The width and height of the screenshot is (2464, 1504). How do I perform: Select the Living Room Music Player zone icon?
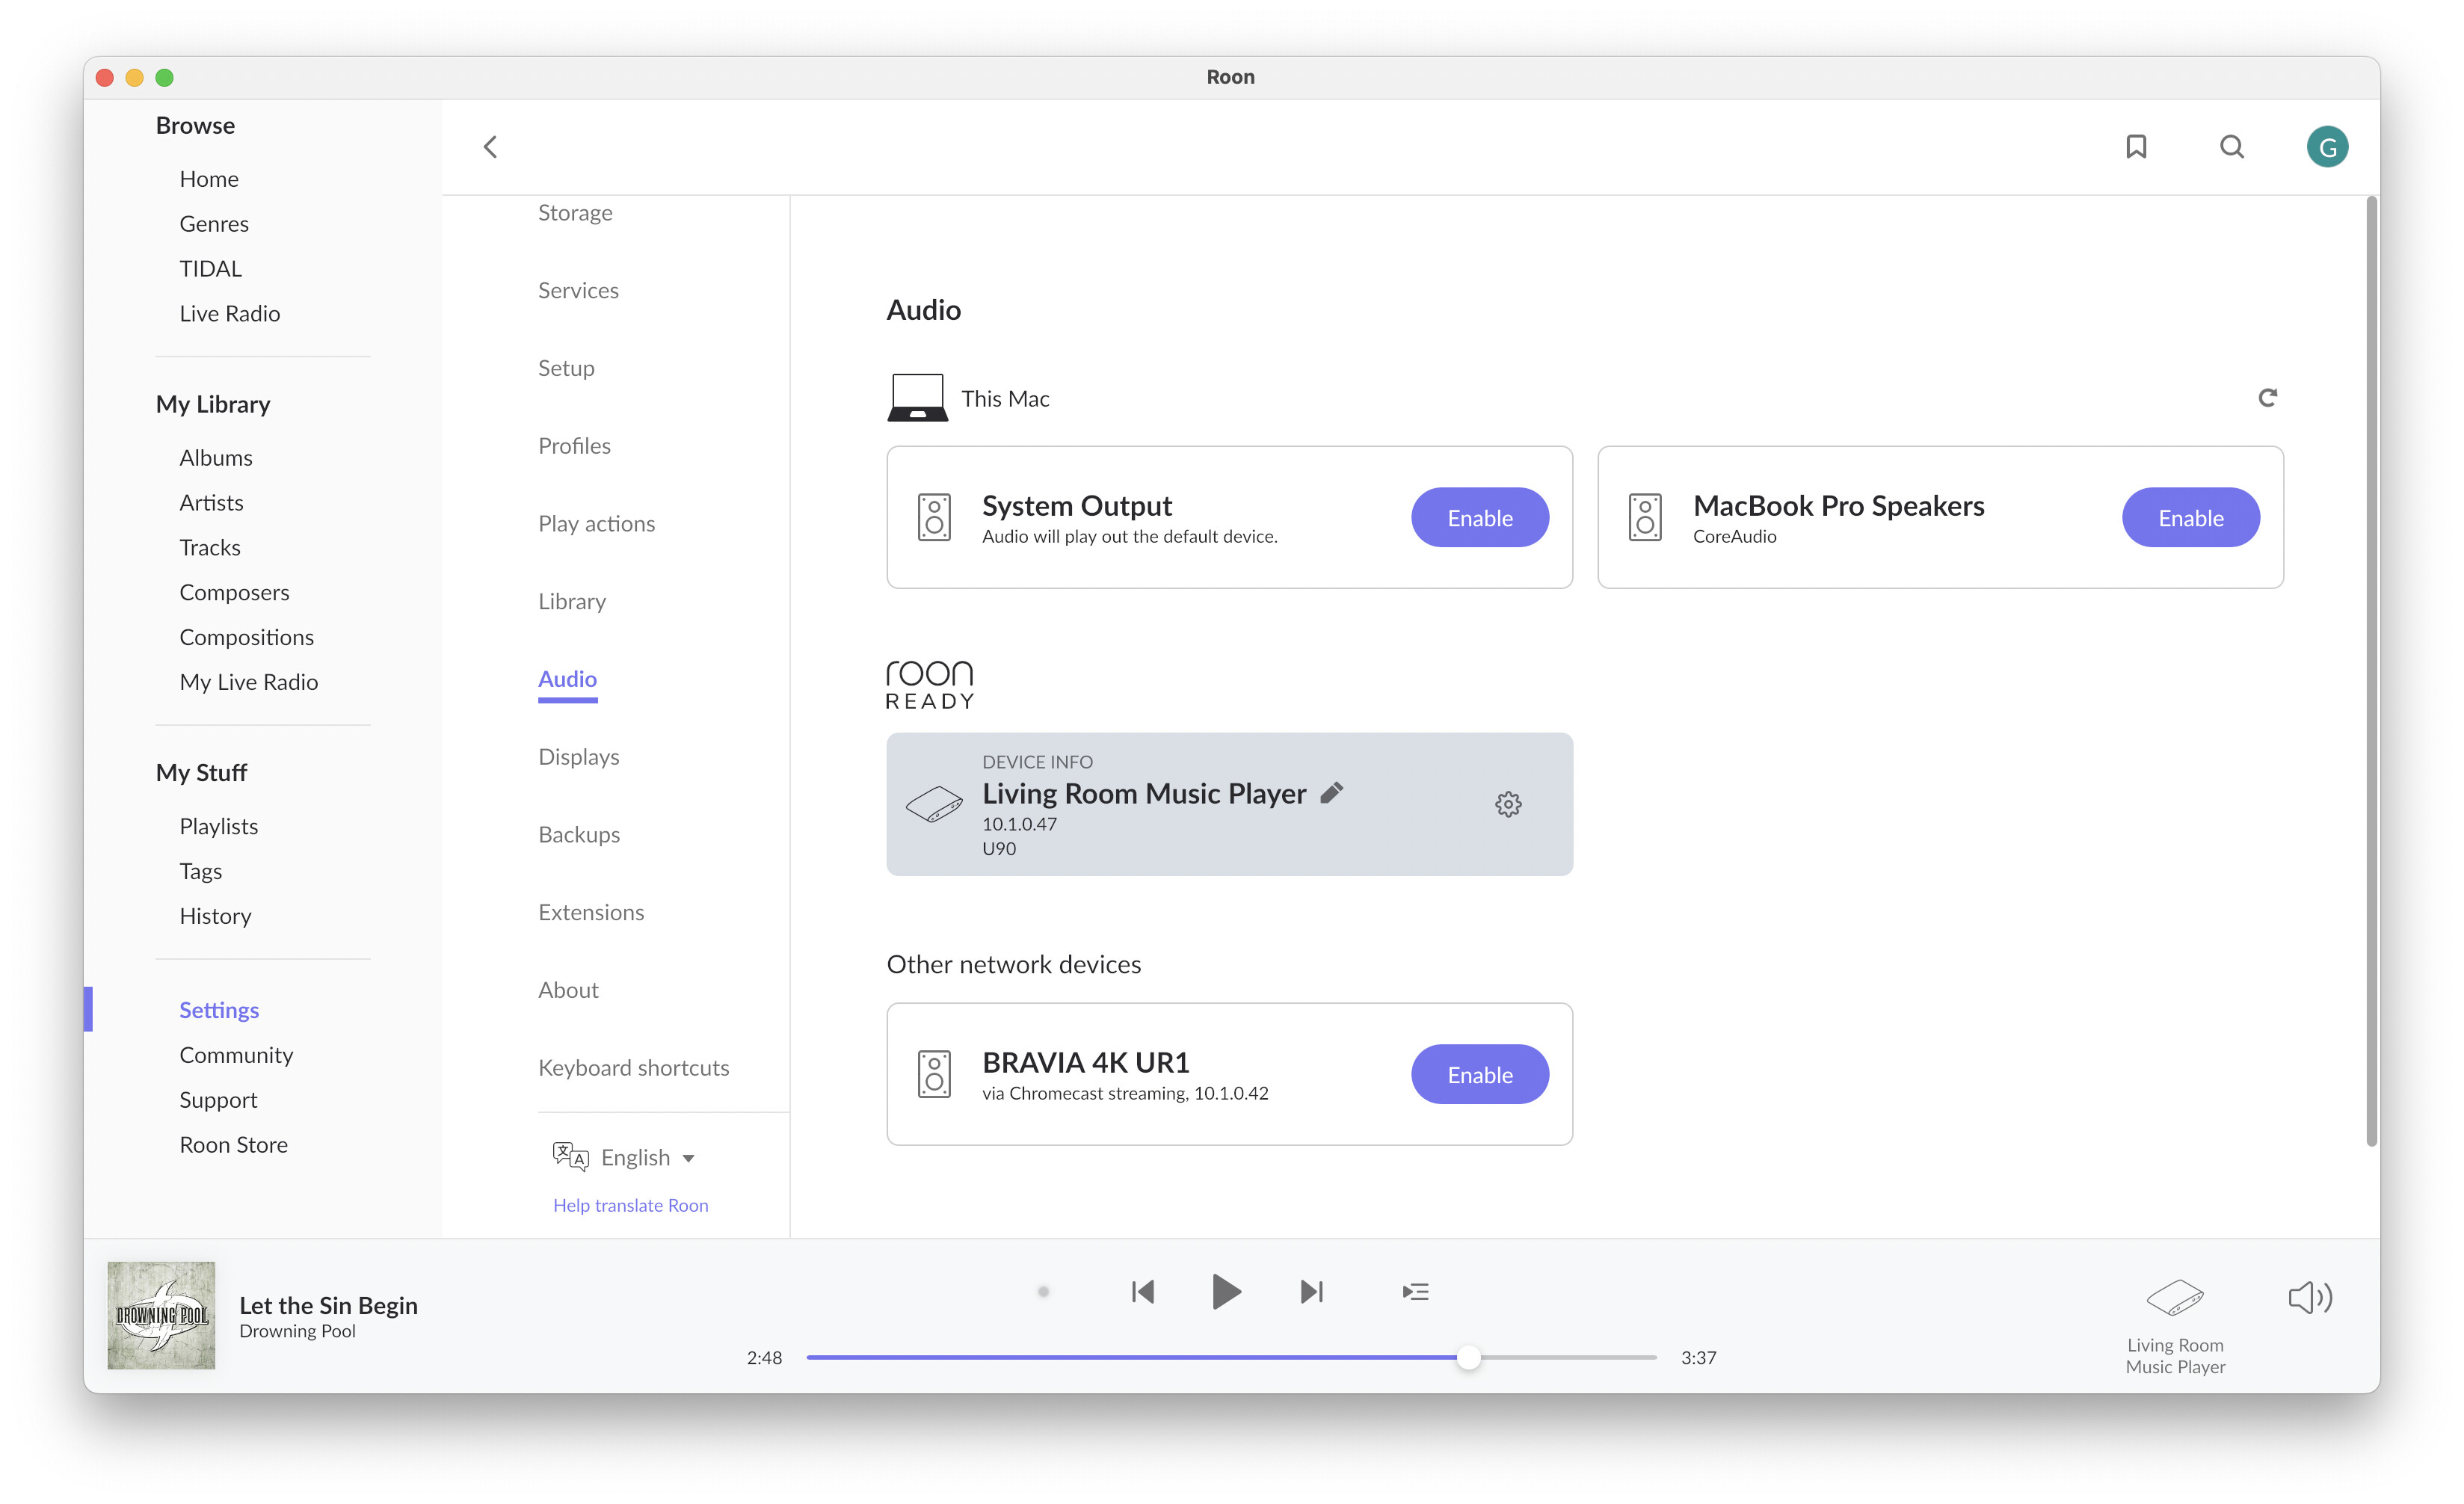[2175, 1297]
